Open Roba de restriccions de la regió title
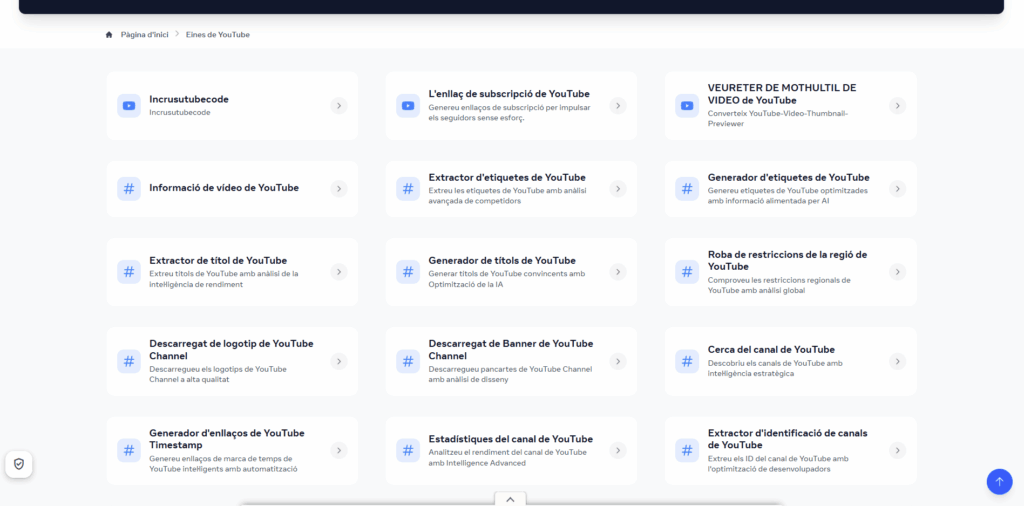 coord(788,261)
